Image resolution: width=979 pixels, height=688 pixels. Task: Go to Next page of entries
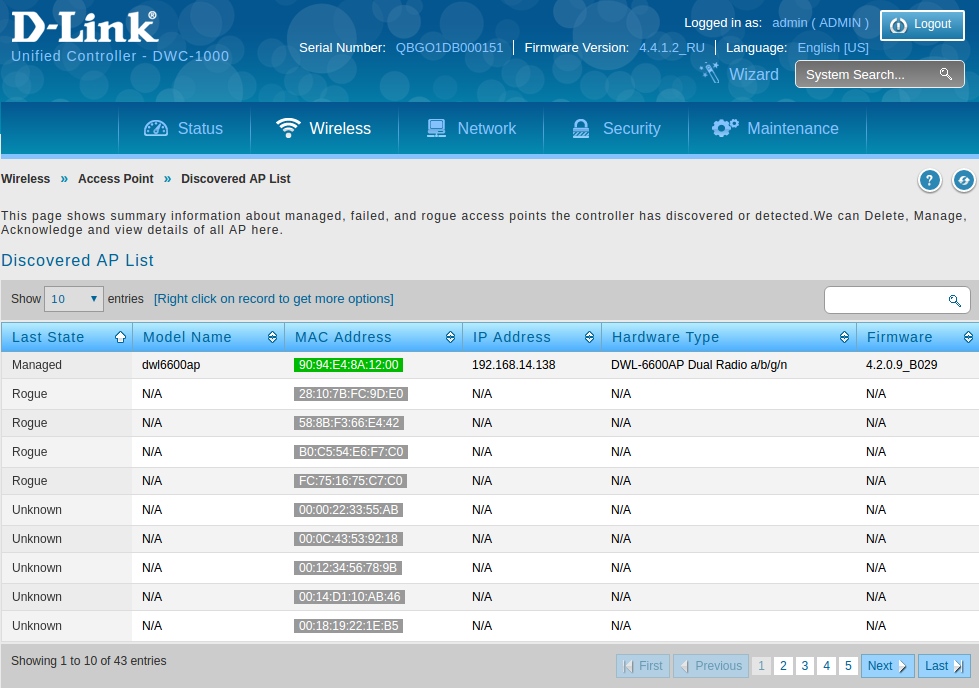[x=887, y=666]
